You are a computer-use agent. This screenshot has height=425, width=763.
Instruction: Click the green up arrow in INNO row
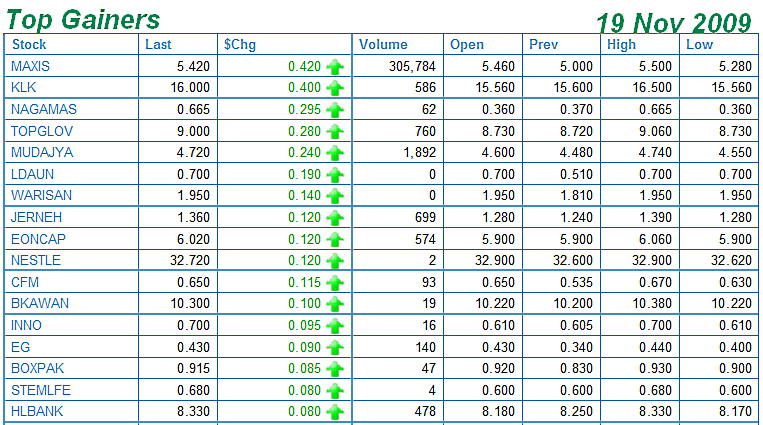(x=335, y=326)
